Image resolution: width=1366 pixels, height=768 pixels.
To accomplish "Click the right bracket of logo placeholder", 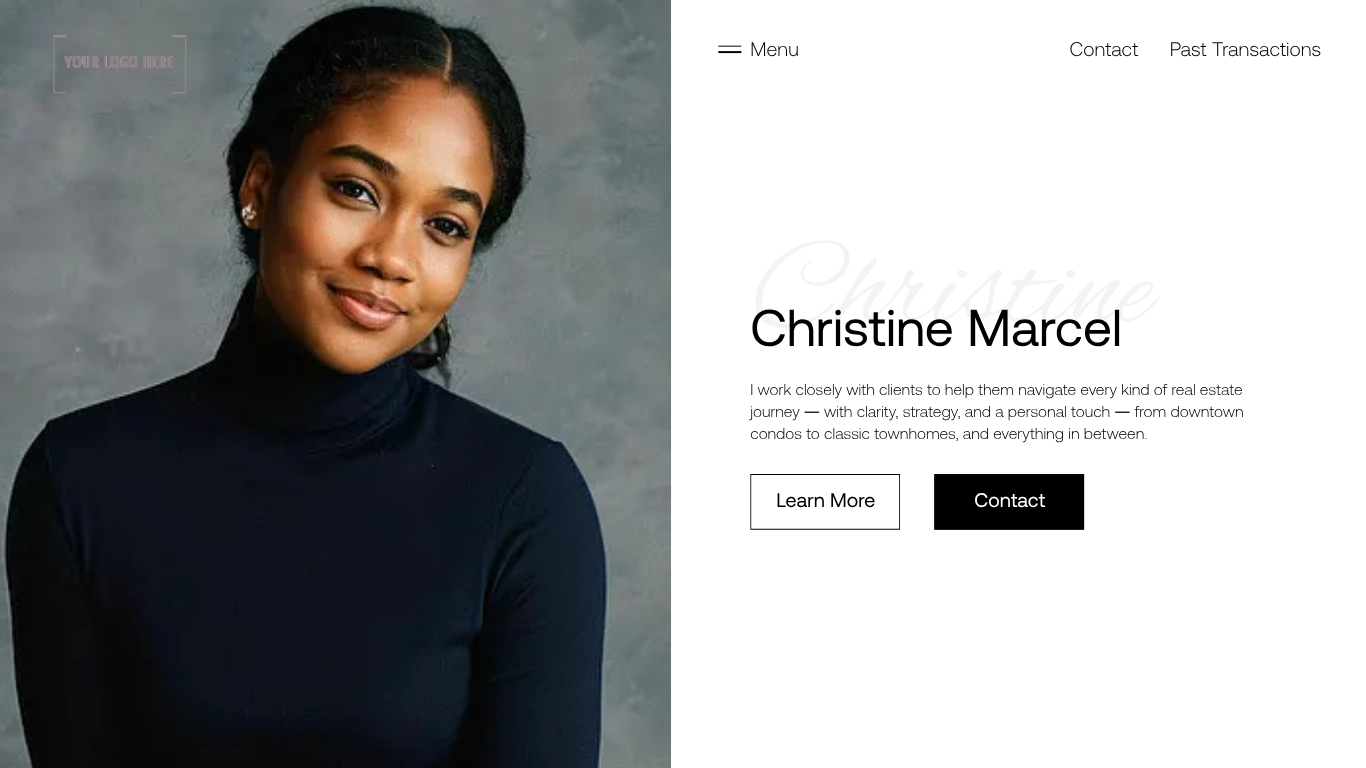I will pos(181,64).
